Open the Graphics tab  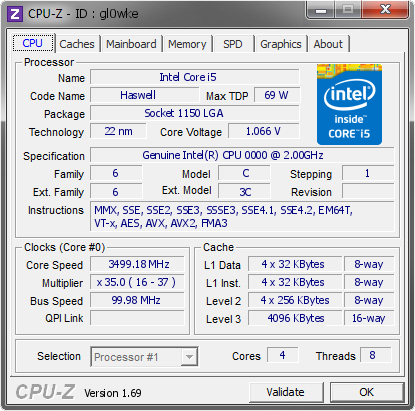(x=281, y=44)
